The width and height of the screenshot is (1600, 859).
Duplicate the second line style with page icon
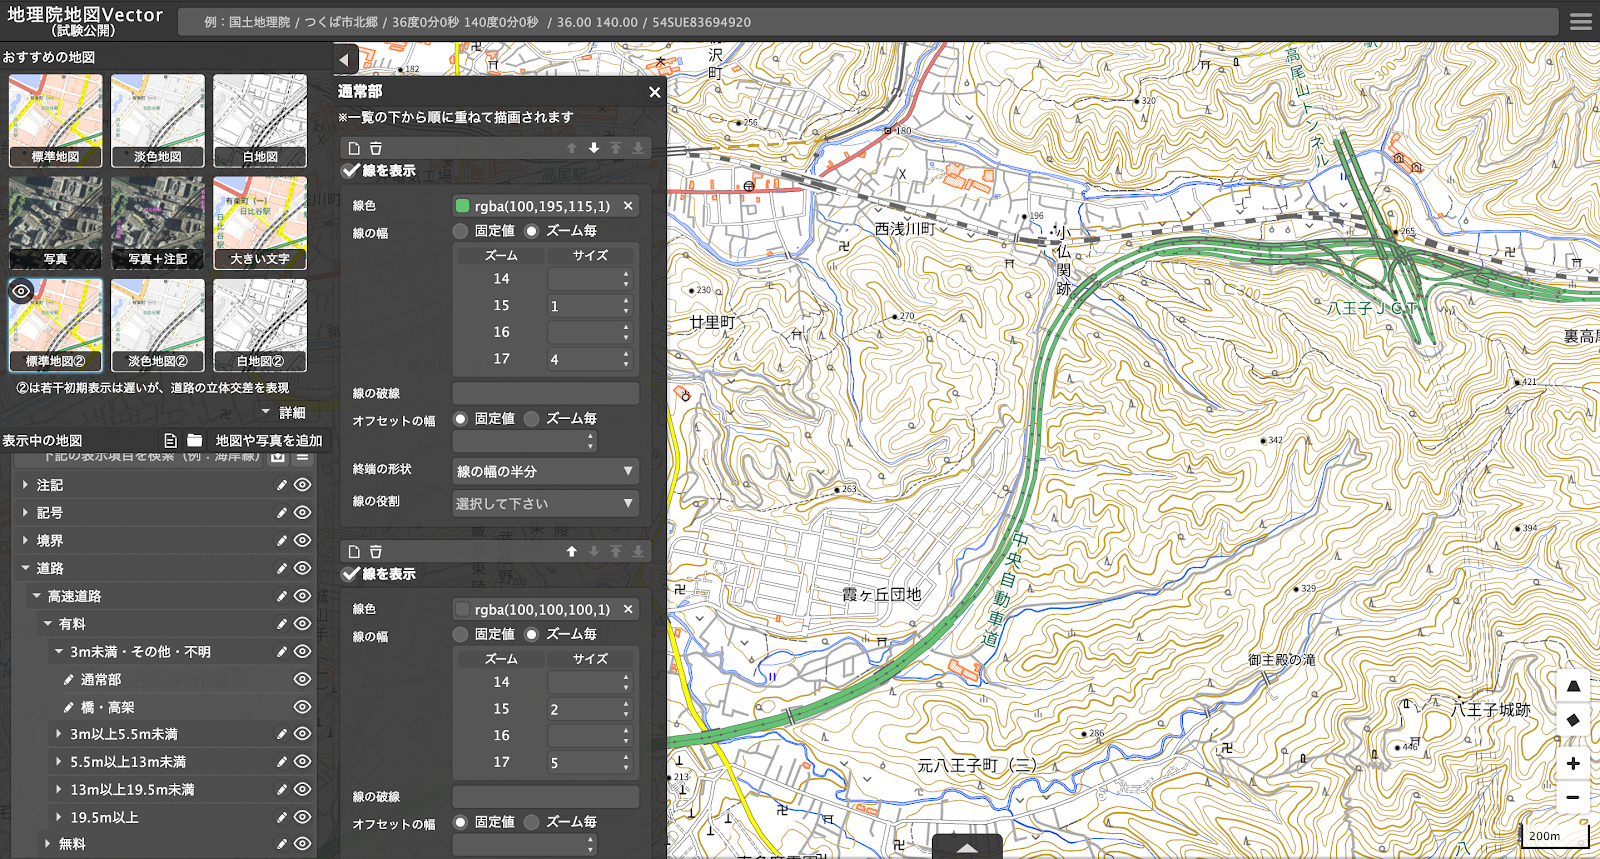coord(354,552)
